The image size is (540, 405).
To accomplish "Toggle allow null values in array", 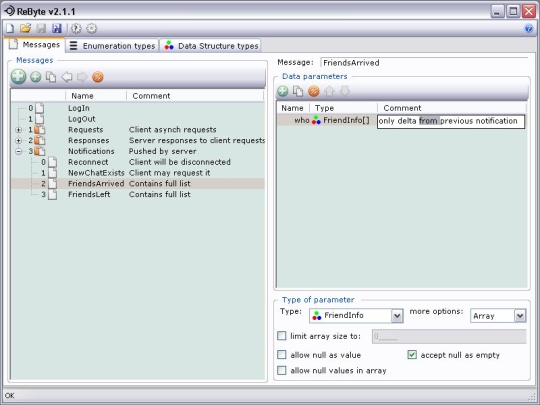I will click(282, 371).
